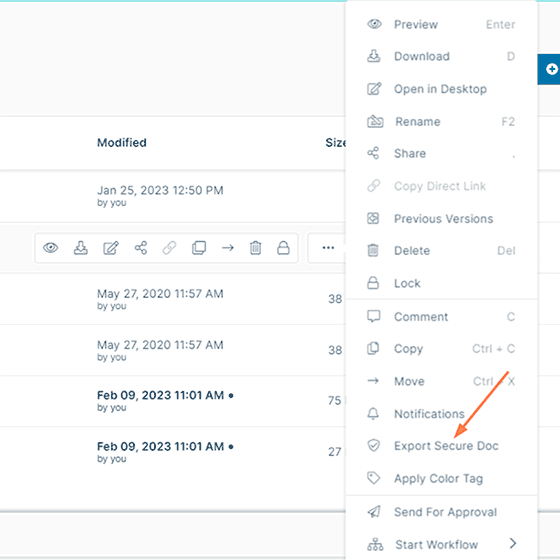This screenshot has height=560, width=560.
Task: Click the padlock icon in row toolbar
Action: tap(283, 248)
